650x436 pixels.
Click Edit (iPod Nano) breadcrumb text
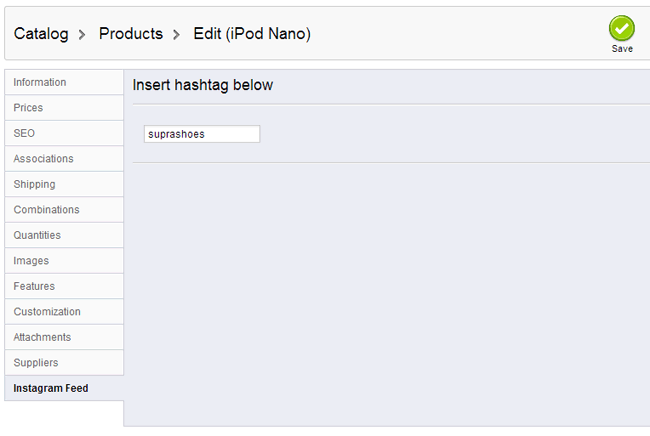[x=252, y=34]
